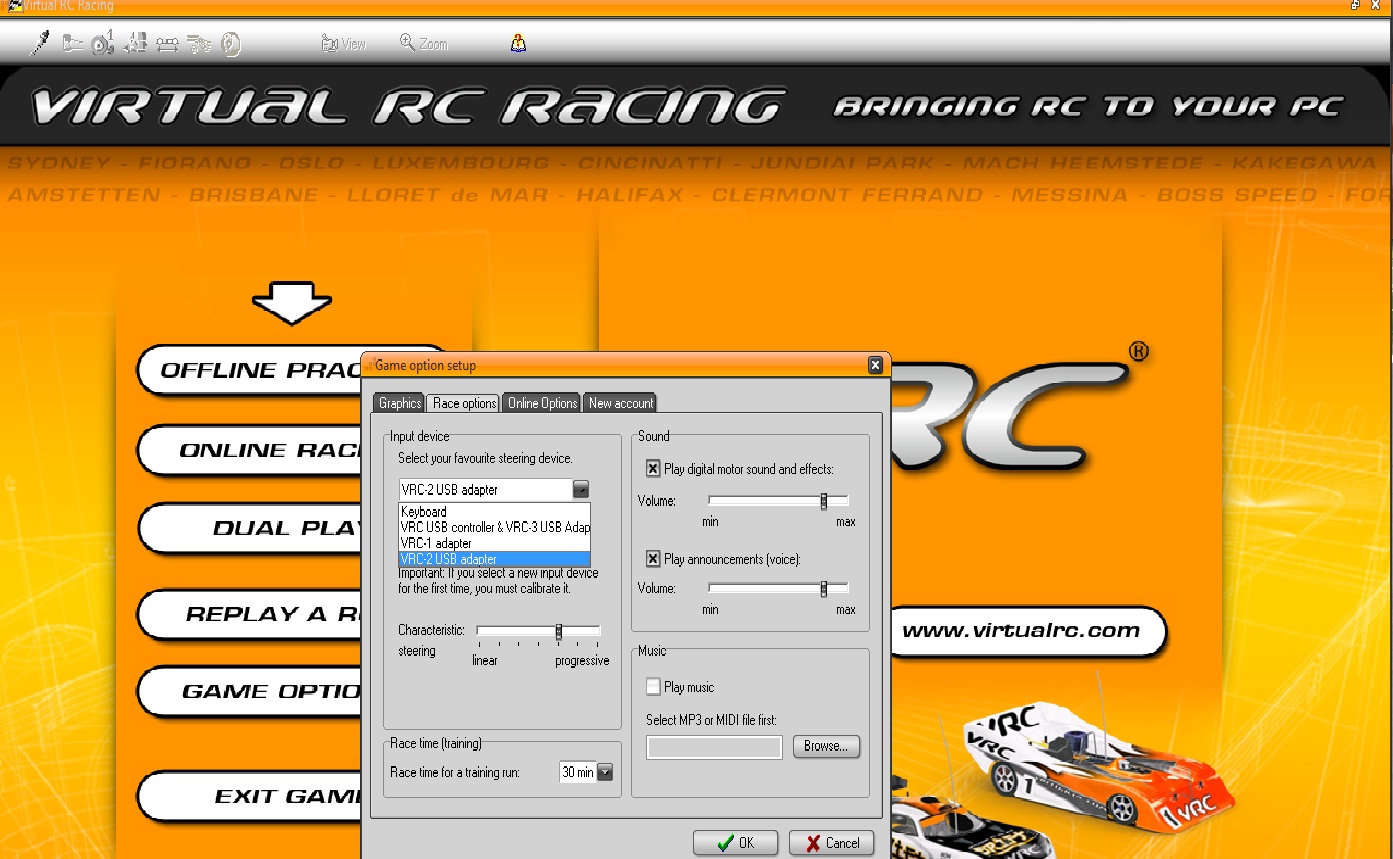Click the Replay a Race menu button
This screenshot has height=859, width=1393.
(x=250, y=614)
